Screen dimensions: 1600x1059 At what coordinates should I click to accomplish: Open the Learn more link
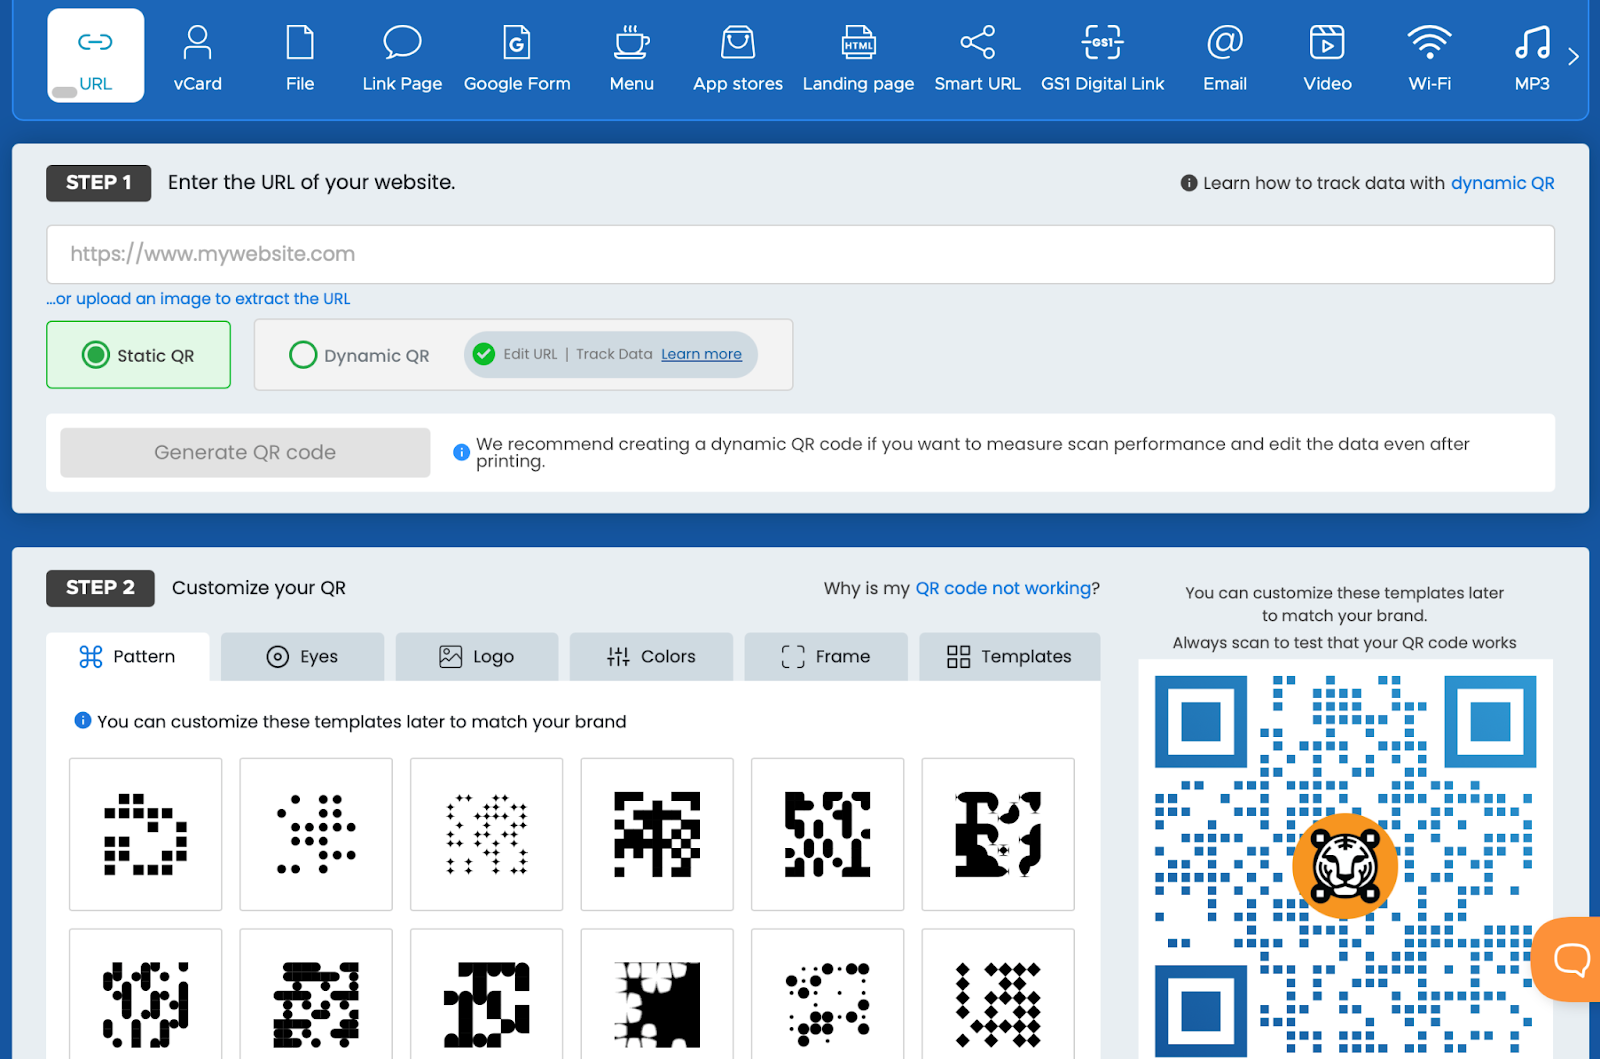point(701,354)
